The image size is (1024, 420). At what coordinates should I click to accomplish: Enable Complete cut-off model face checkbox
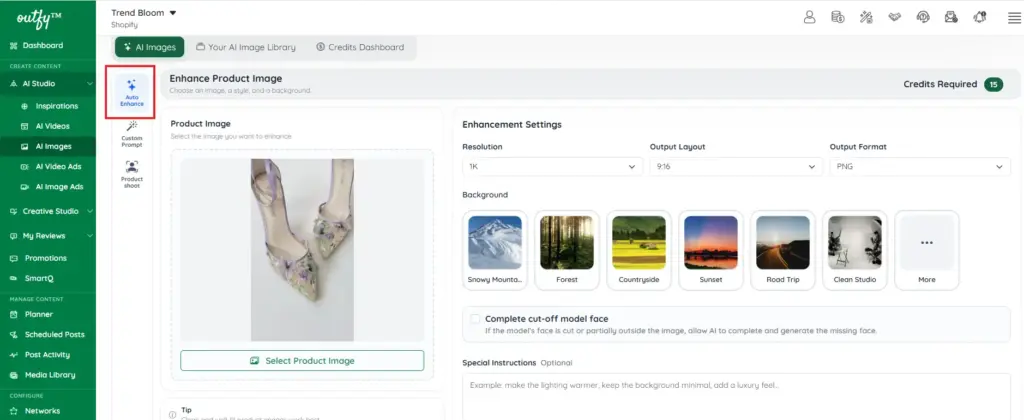tap(475, 319)
